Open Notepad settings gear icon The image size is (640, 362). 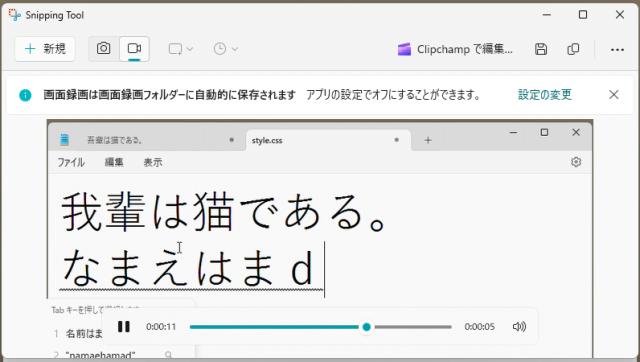click(x=576, y=162)
